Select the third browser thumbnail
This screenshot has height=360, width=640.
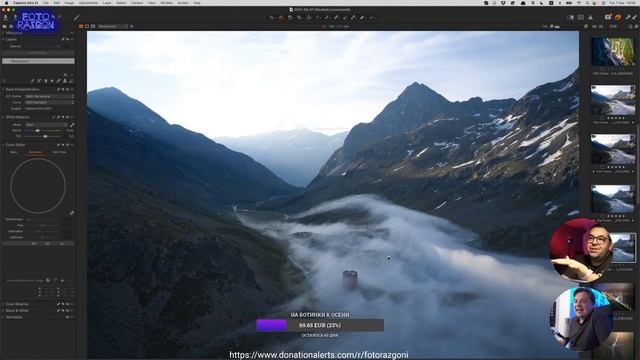(613, 149)
